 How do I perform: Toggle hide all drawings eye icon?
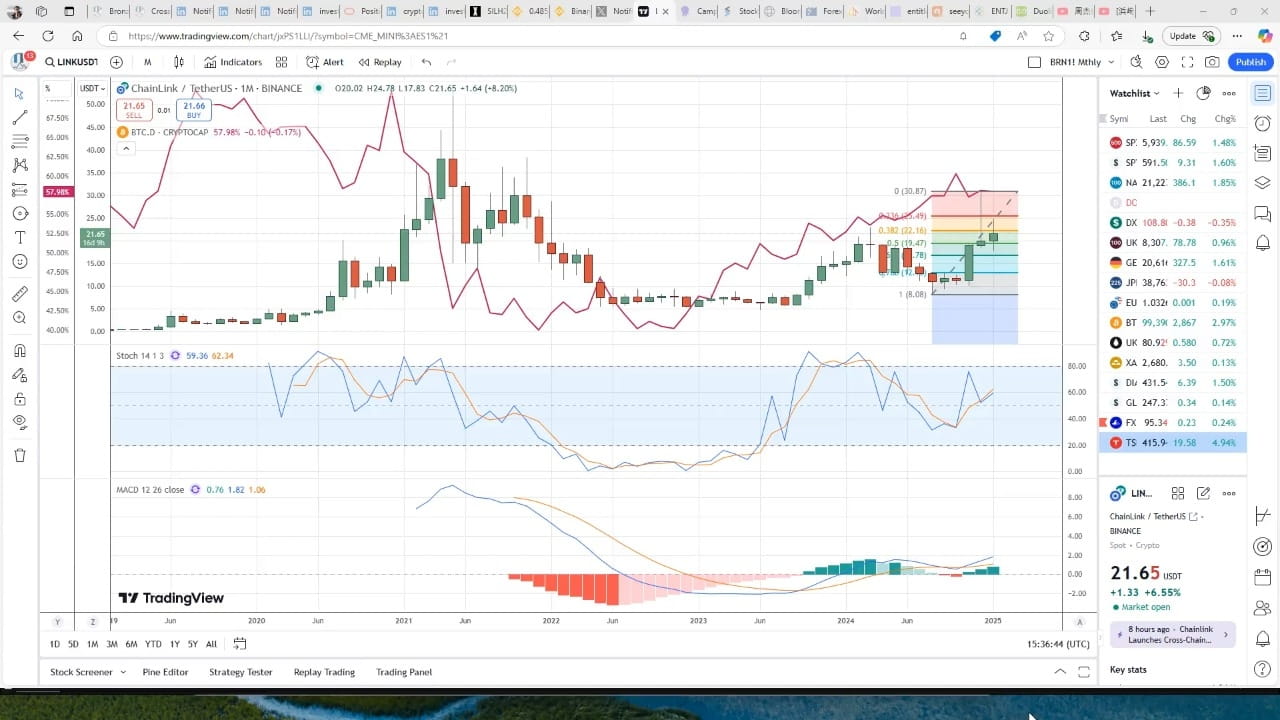[20, 422]
